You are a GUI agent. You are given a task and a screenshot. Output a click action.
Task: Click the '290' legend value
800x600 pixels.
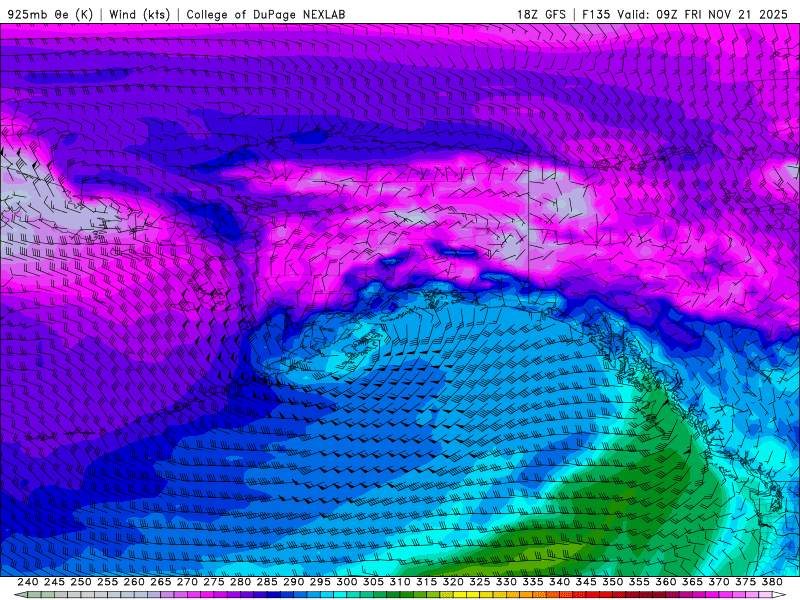(x=293, y=582)
